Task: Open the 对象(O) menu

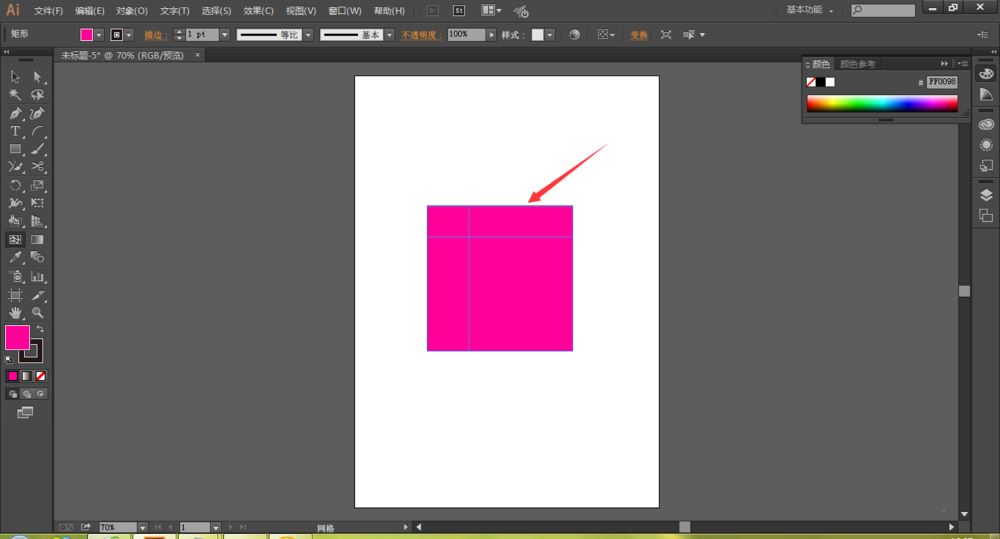Action: 132,11
